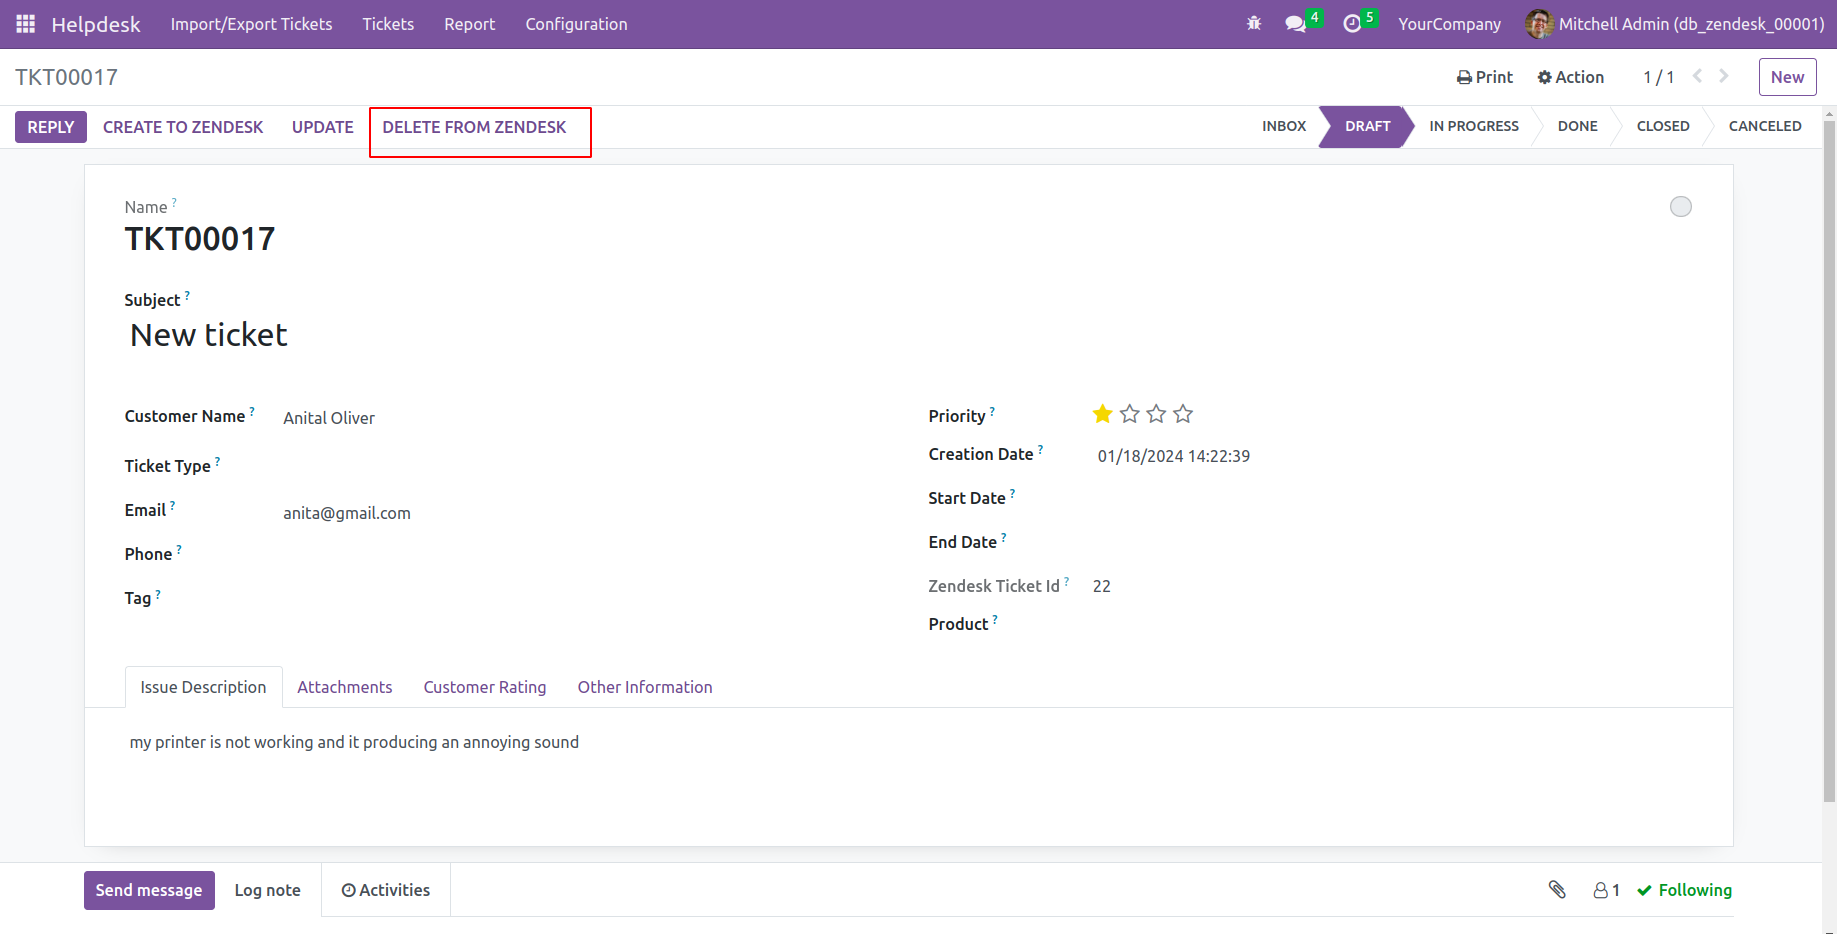1837x934 pixels.
Task: Set priority to second star
Action: coord(1130,414)
